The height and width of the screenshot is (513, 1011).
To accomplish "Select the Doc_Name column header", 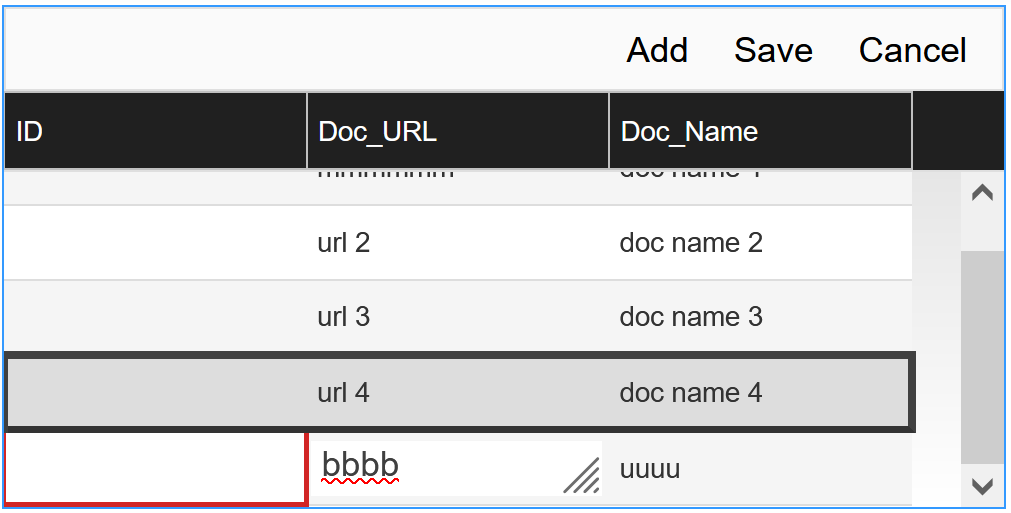I will (x=760, y=131).
